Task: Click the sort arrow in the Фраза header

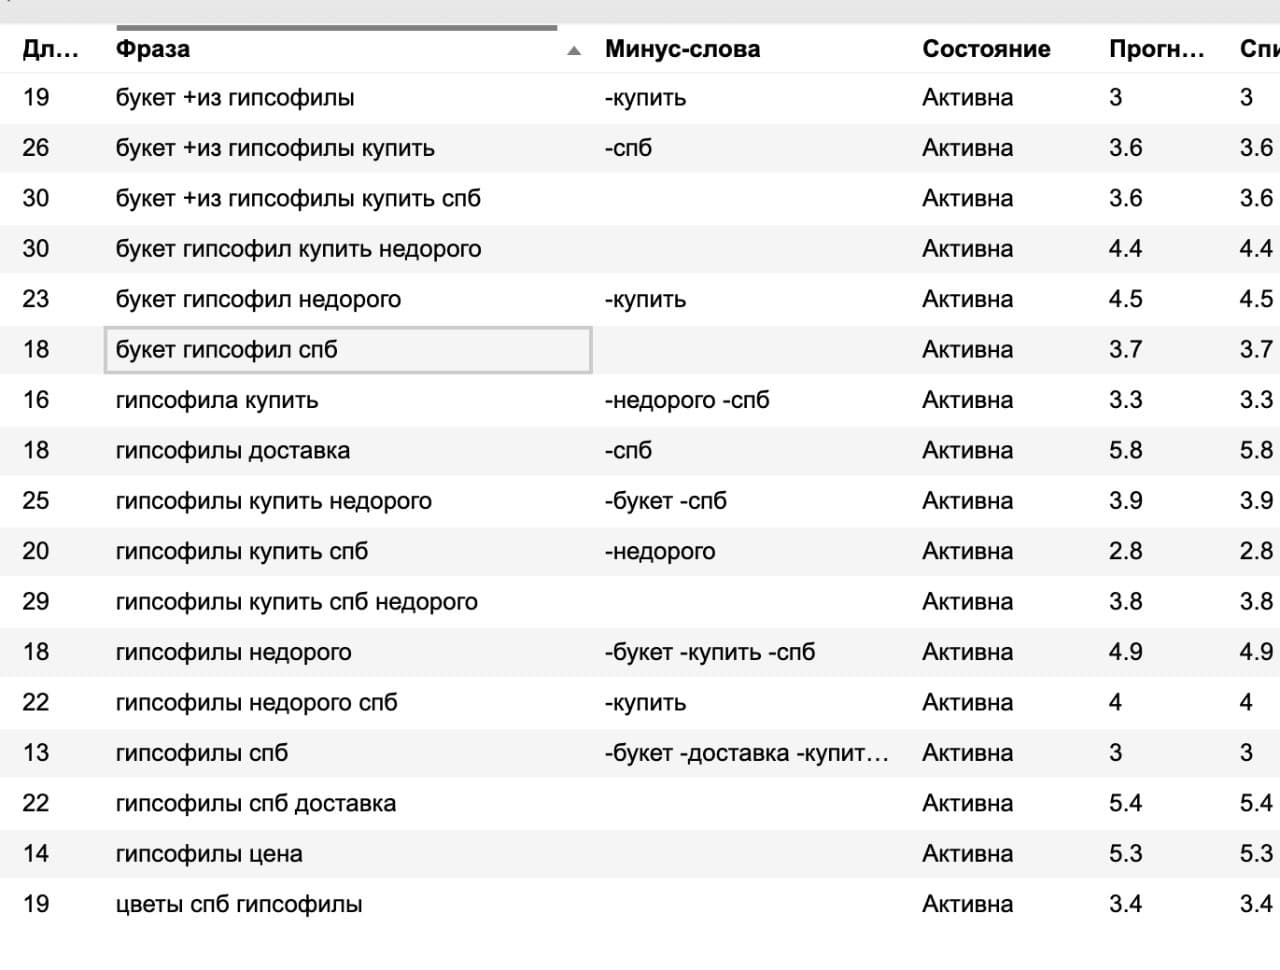Action: click(x=574, y=50)
